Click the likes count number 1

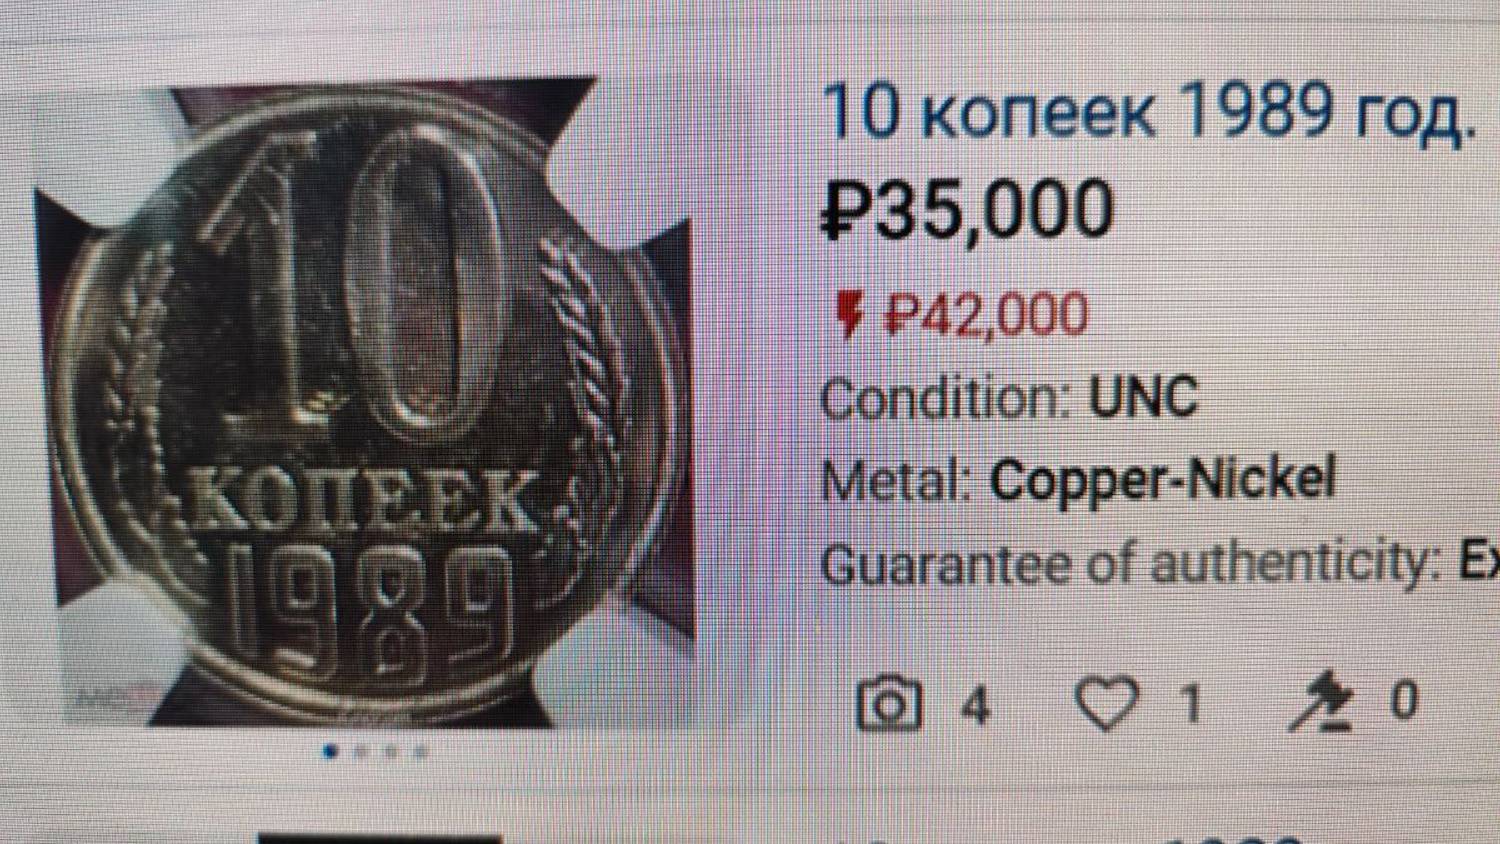1190,706
